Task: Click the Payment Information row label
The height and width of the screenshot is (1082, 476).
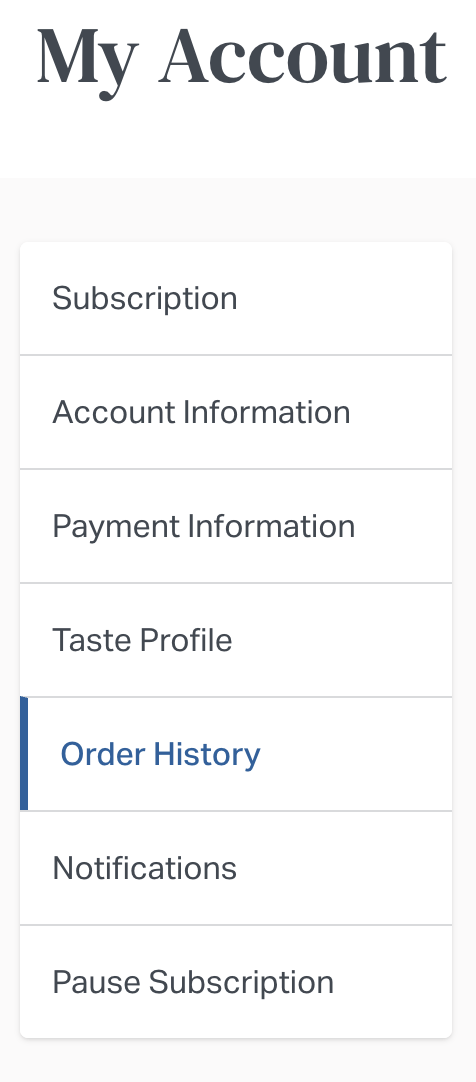Action: (204, 527)
